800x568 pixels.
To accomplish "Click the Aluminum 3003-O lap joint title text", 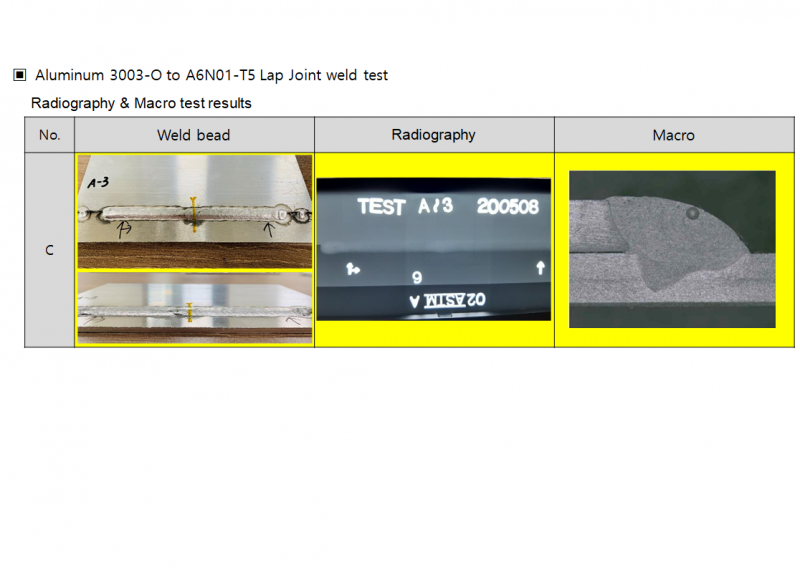I will tap(211, 75).
